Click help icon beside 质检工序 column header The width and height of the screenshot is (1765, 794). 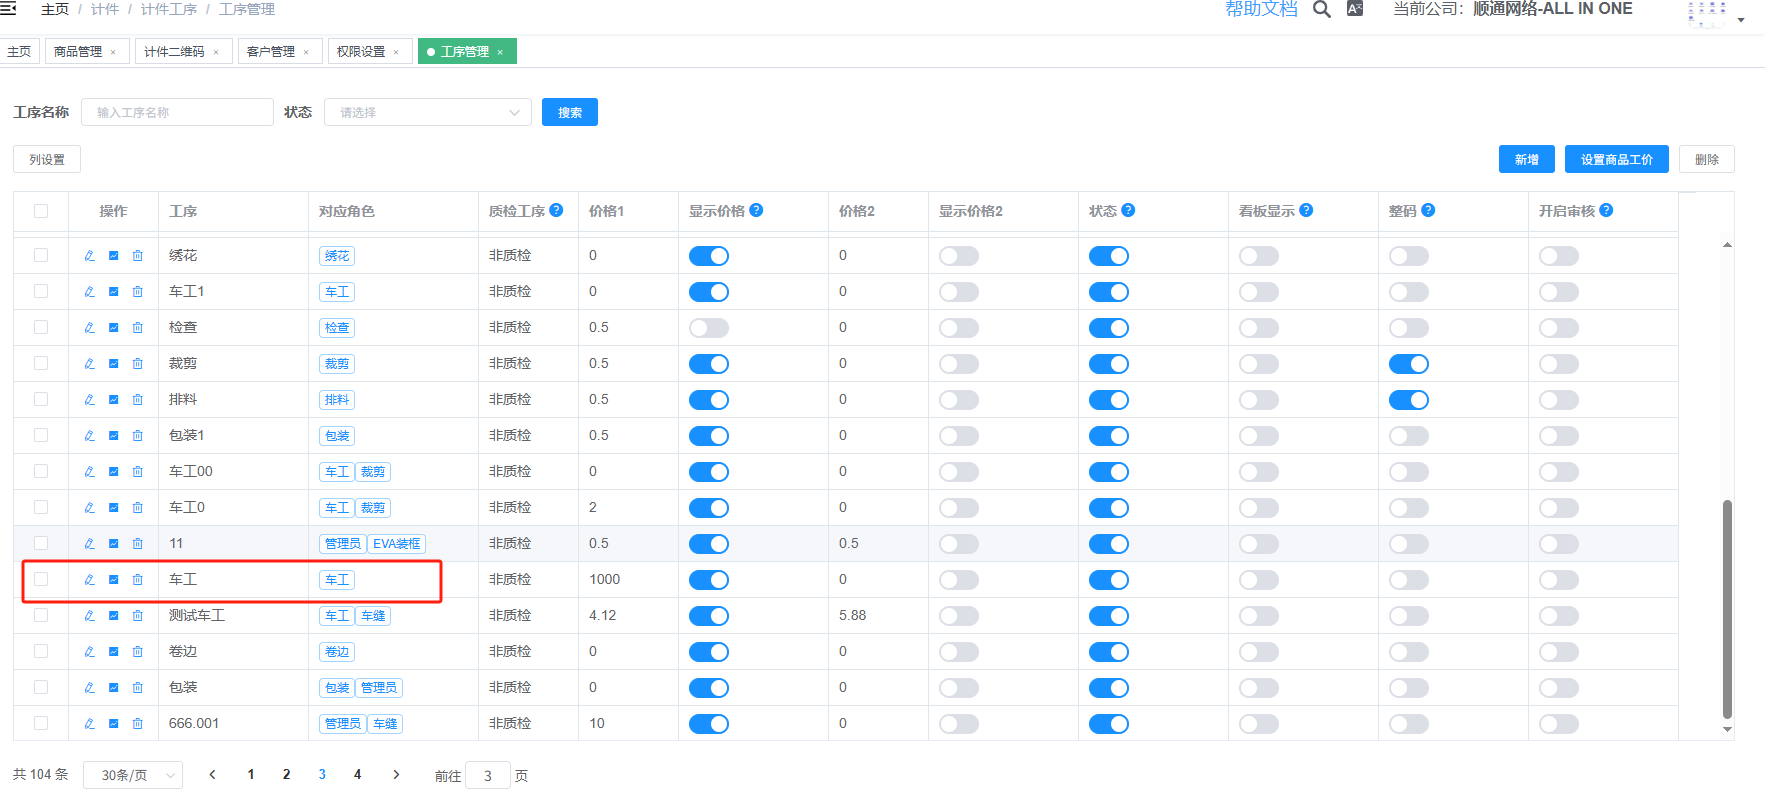pos(556,210)
